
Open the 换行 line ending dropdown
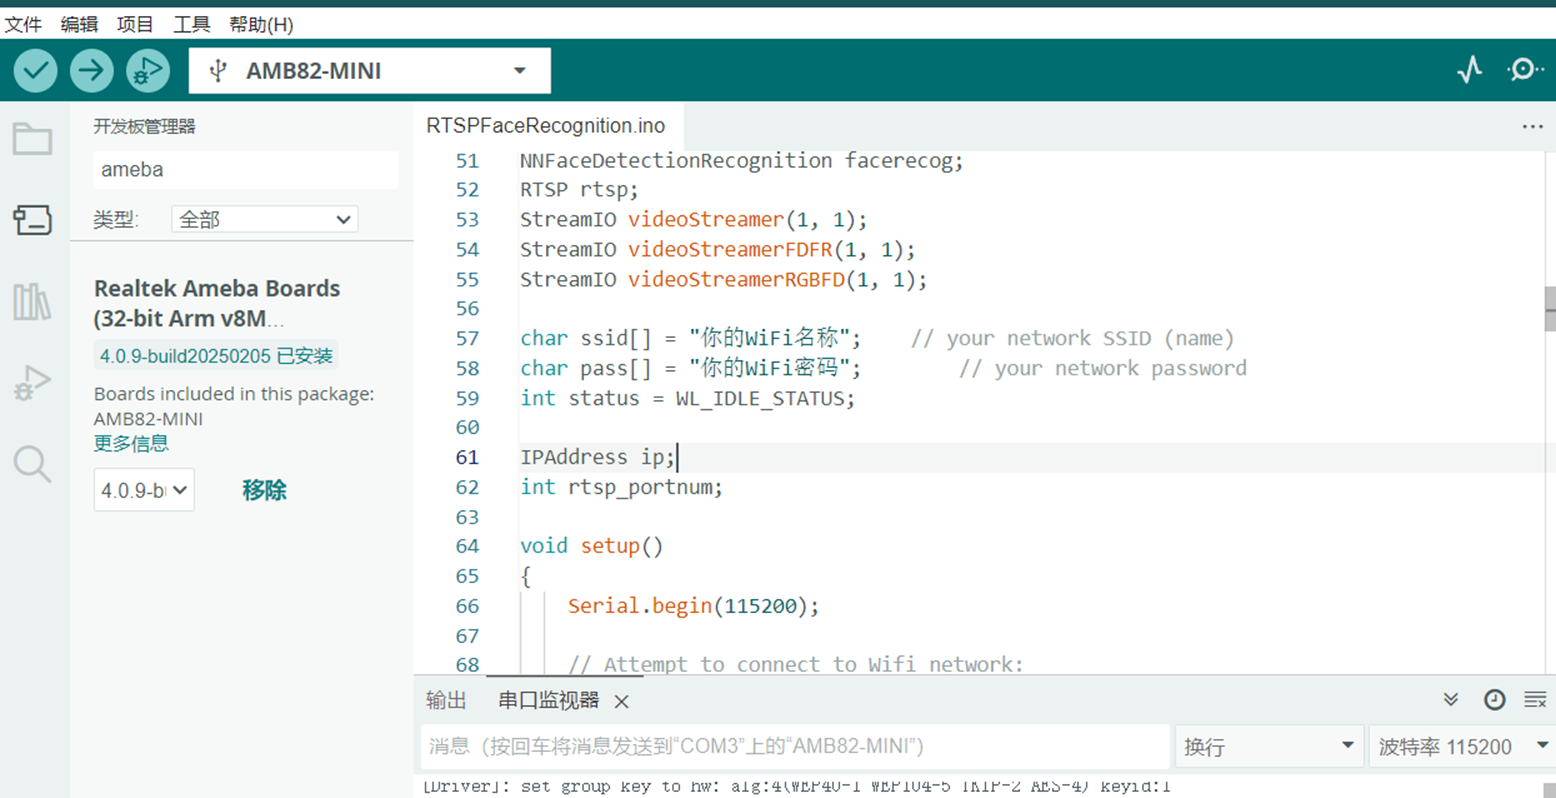point(1268,747)
